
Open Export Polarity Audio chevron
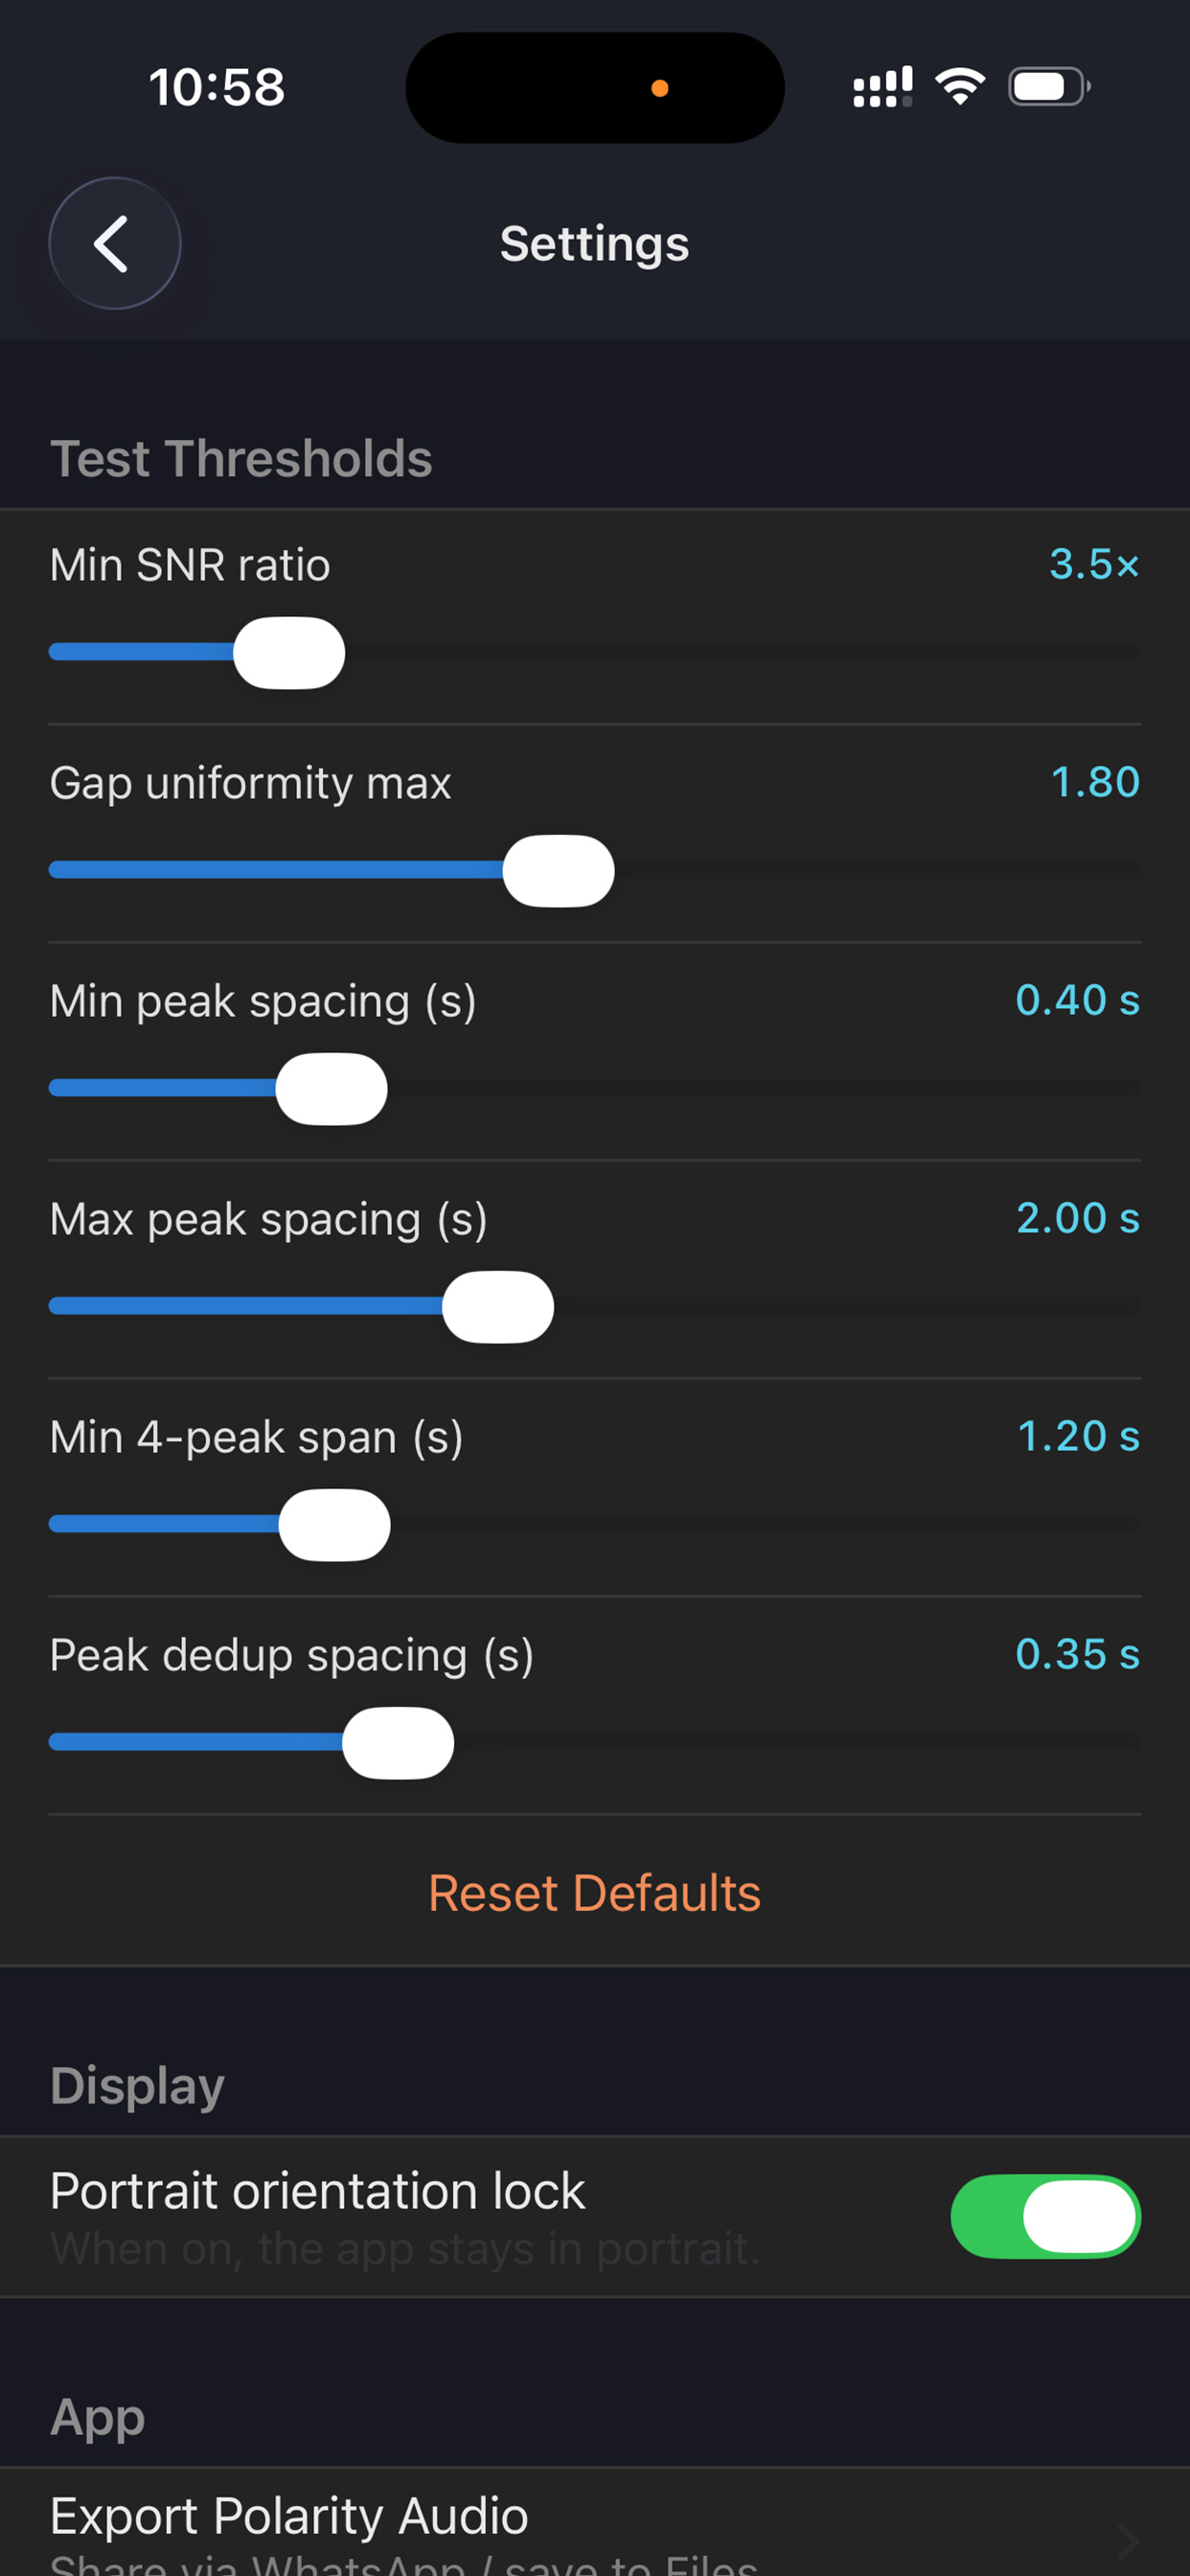1128,2540
